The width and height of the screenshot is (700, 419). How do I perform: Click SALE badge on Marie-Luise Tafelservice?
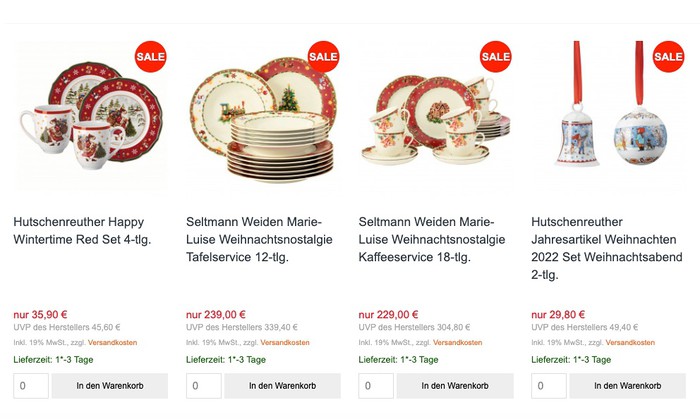(323, 57)
